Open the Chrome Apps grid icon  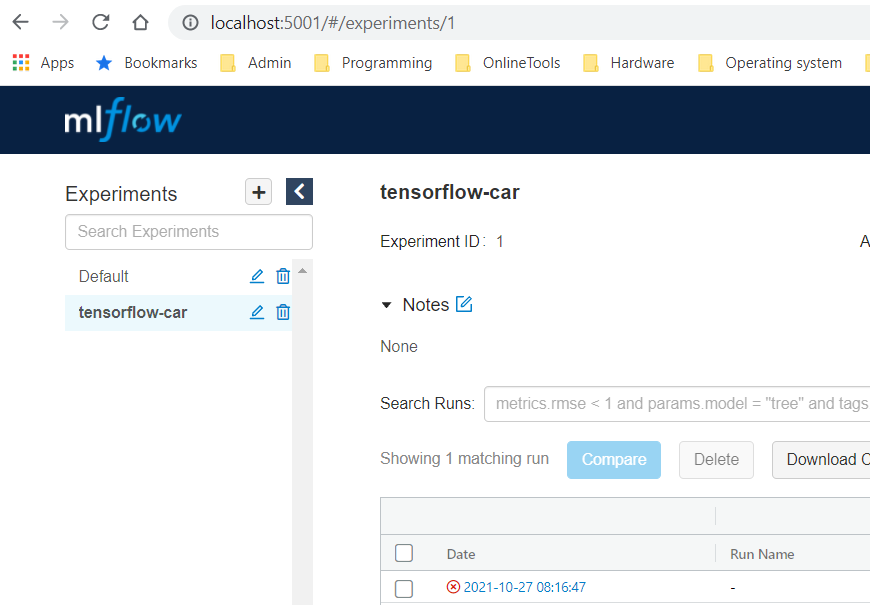tap(20, 62)
